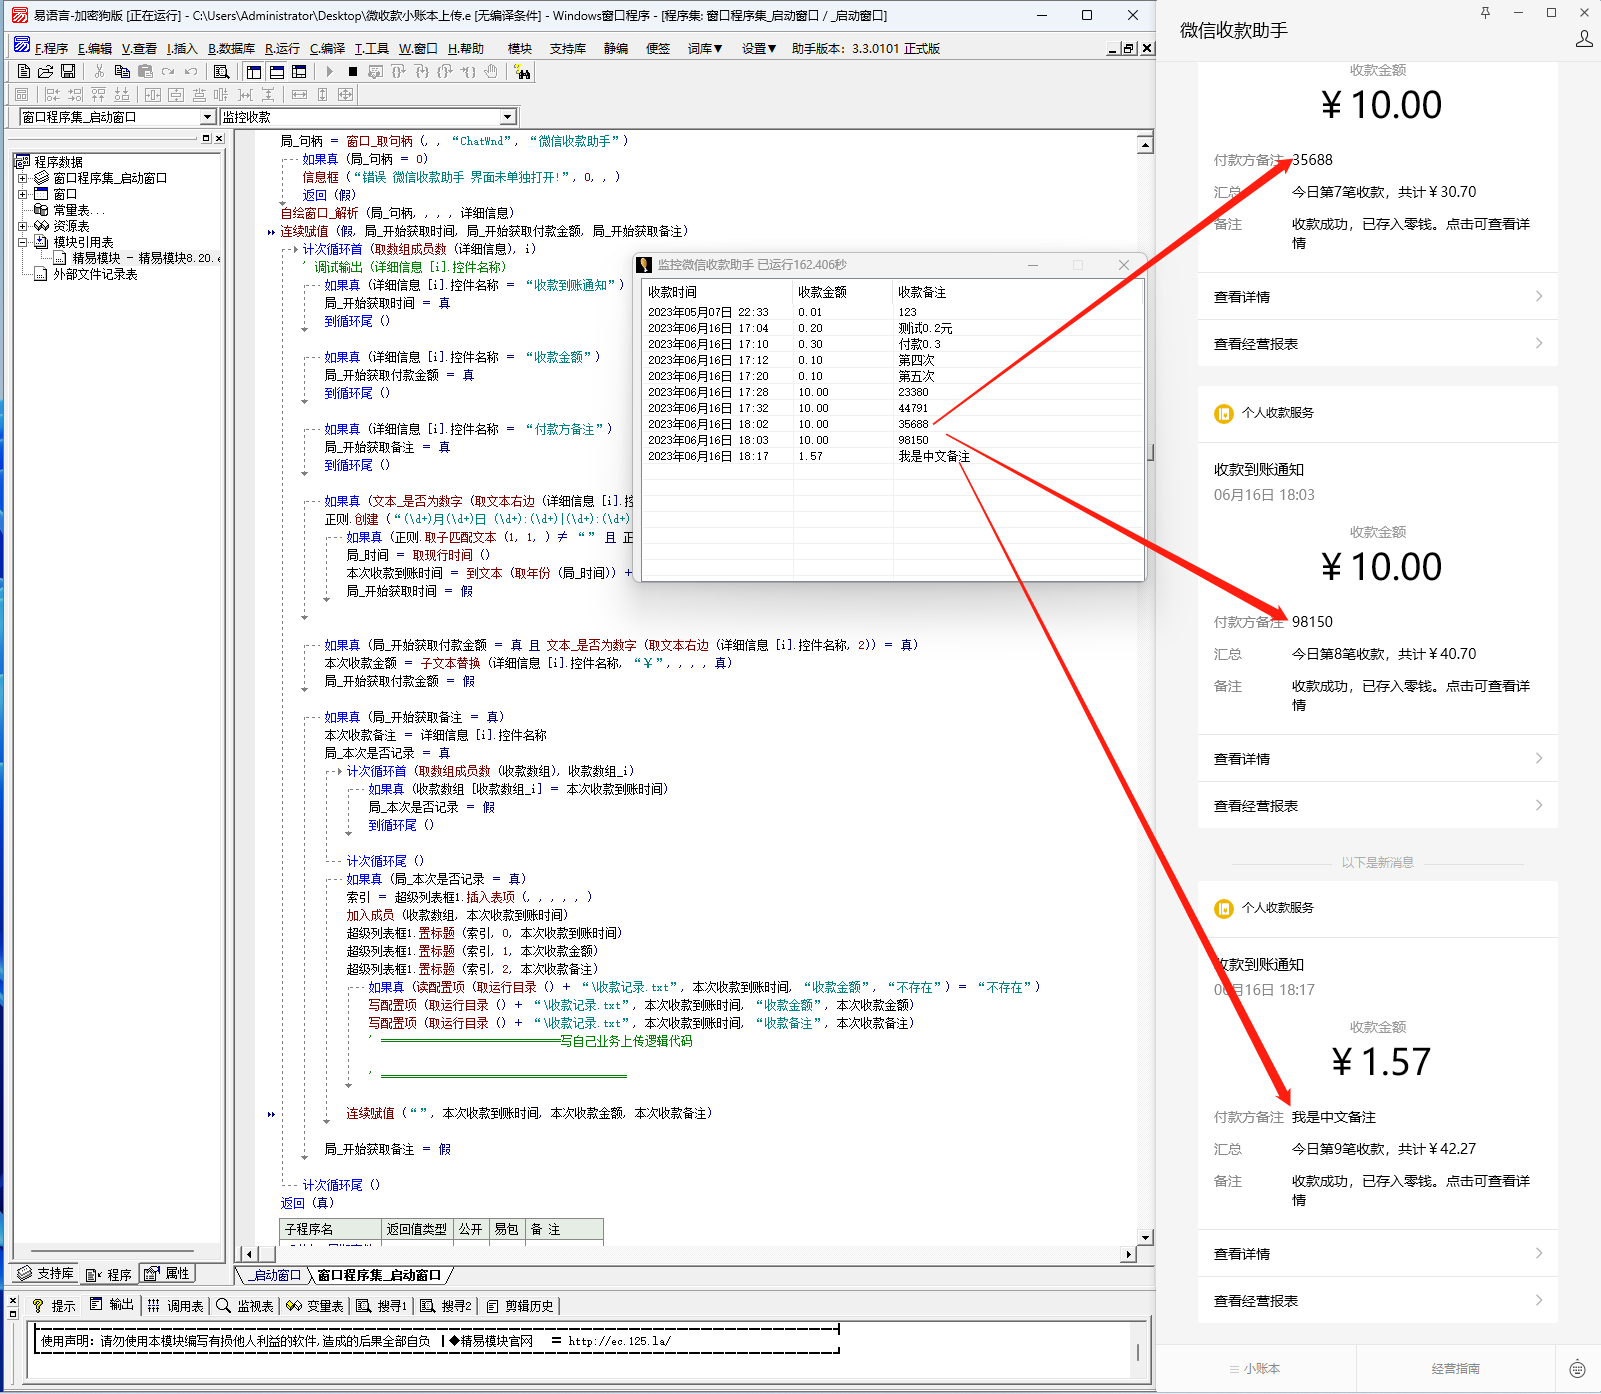
Task: Click the Paste clipboard icon
Action: pyautogui.click(x=145, y=71)
